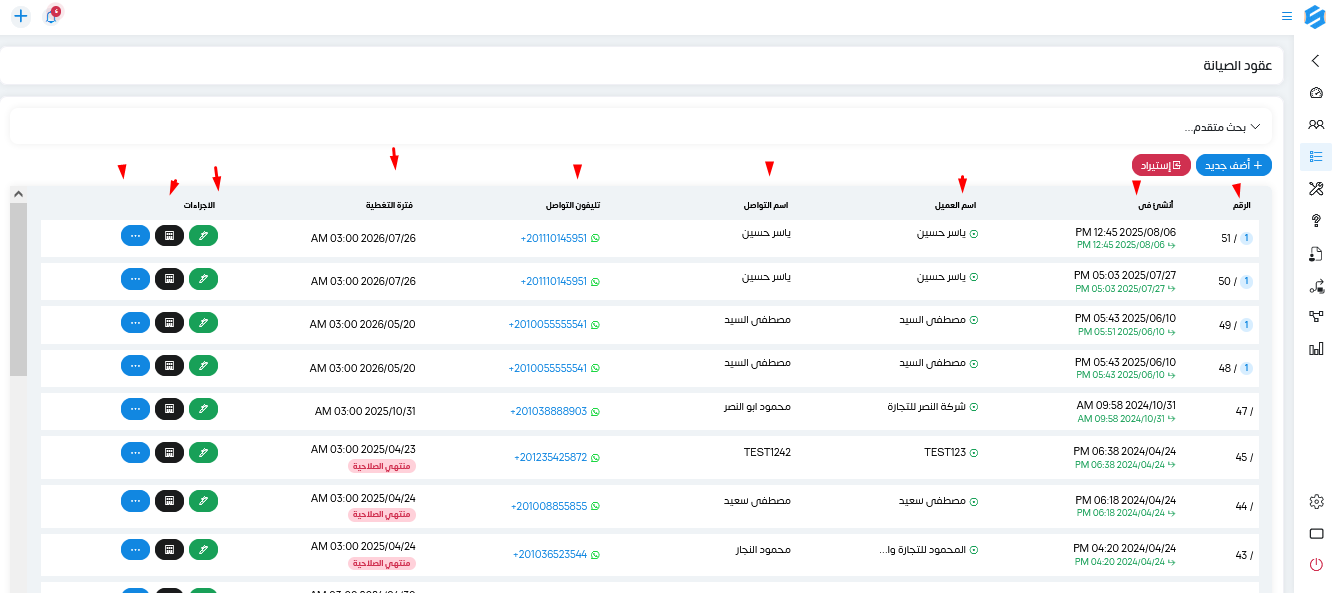Open the customers people icon in sidebar
Screen dimensions: 1336x593
1316,125
